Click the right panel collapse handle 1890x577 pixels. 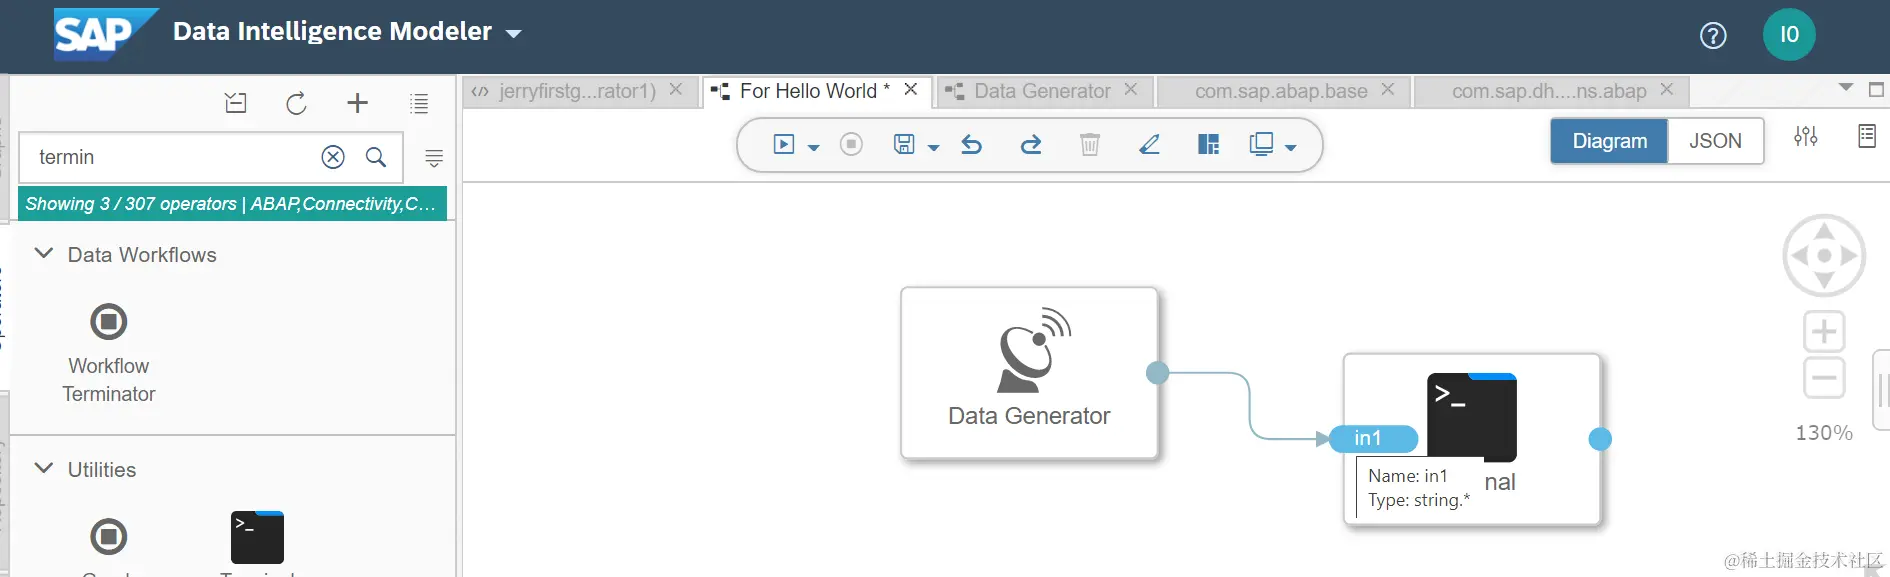pyautogui.click(x=1882, y=390)
